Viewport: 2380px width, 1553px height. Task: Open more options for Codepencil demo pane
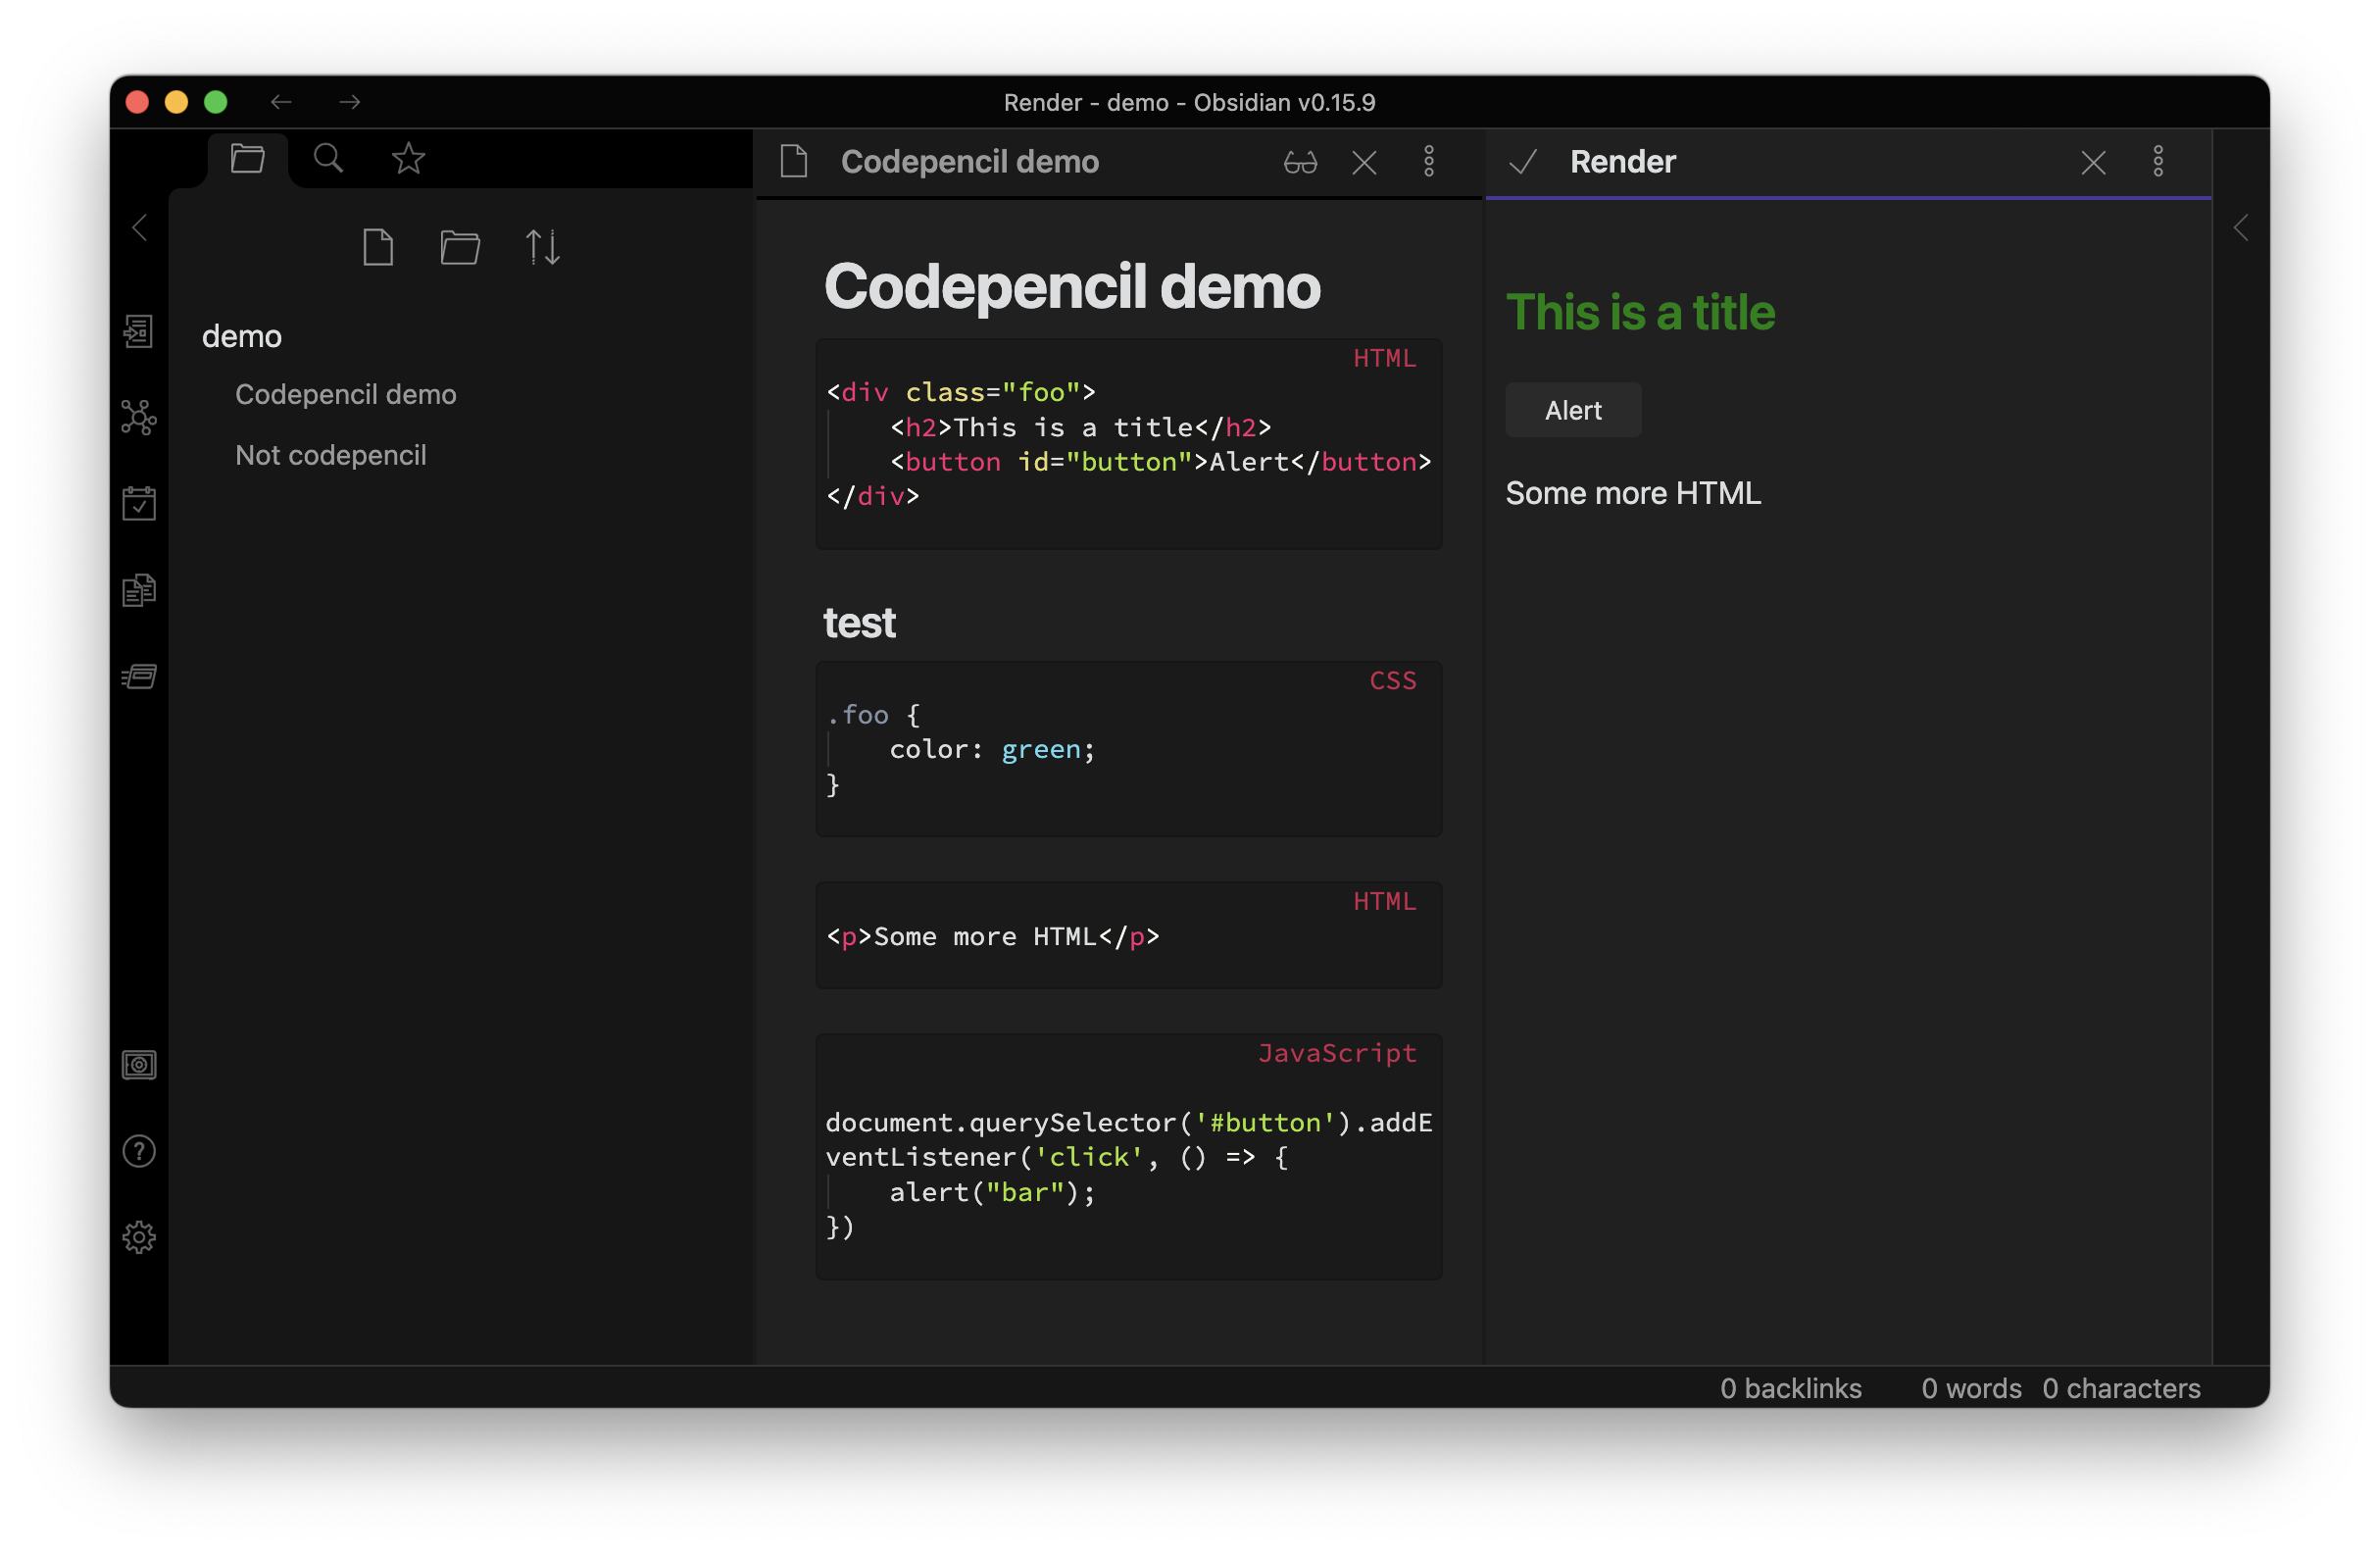[1429, 162]
